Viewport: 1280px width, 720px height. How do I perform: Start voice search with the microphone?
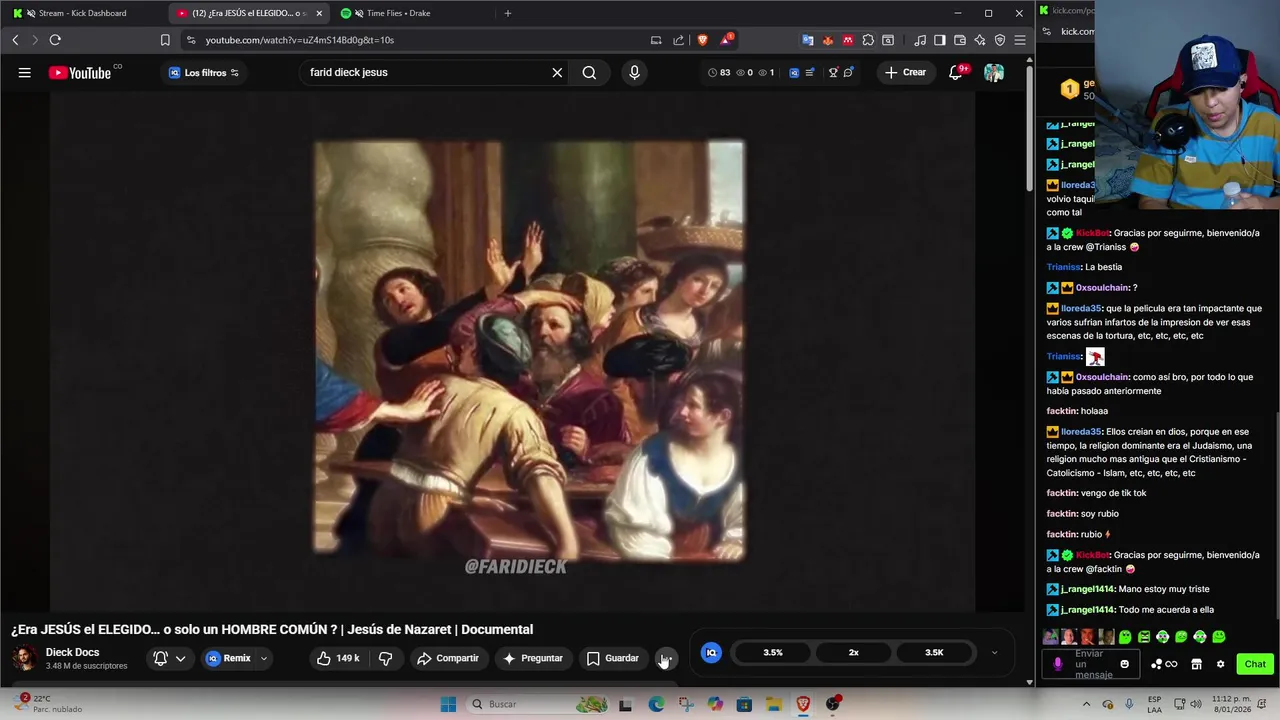coord(634,72)
